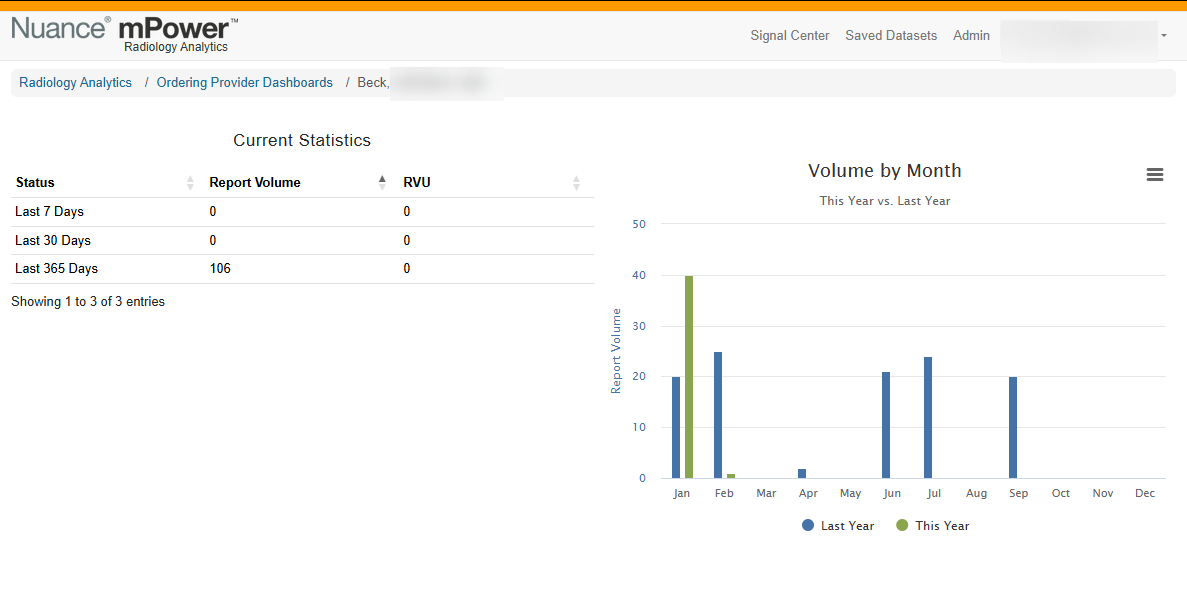Image resolution: width=1187 pixels, height=592 pixels.
Task: Click the 50 label on the y-axis
Action: [637, 224]
